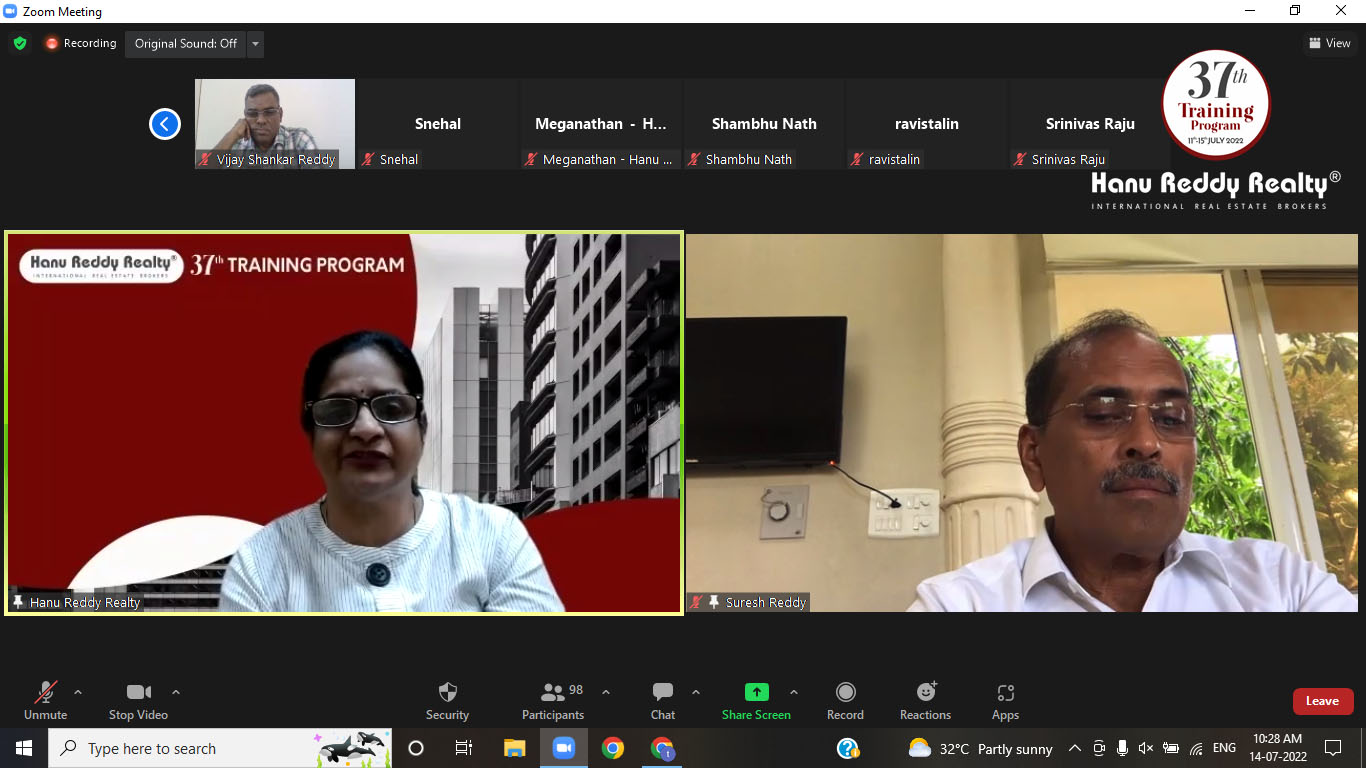This screenshot has width=1366, height=768.
Task: Open the Chat panel
Action: pos(663,700)
